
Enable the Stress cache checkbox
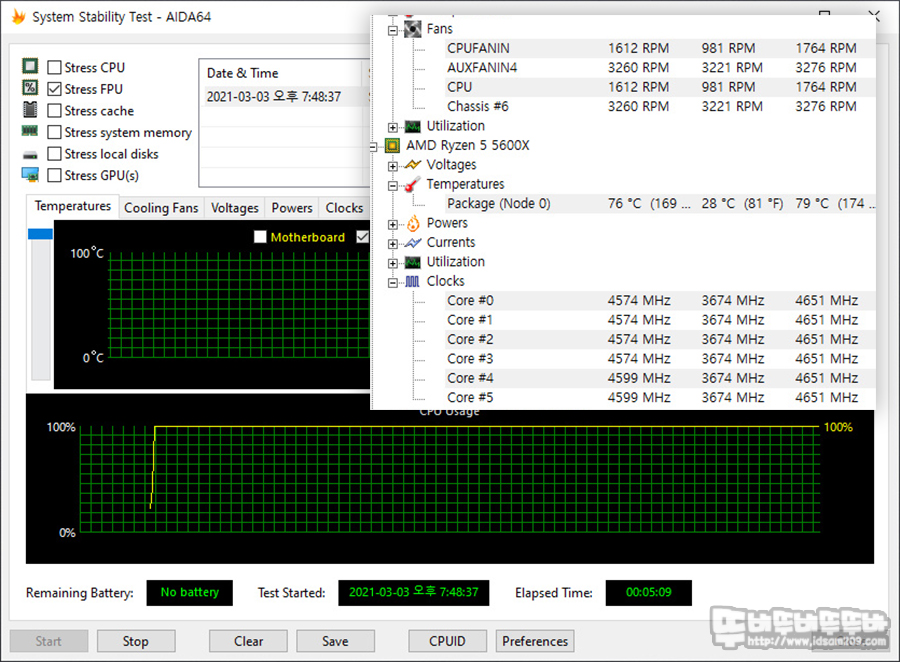pyautogui.click(x=55, y=111)
